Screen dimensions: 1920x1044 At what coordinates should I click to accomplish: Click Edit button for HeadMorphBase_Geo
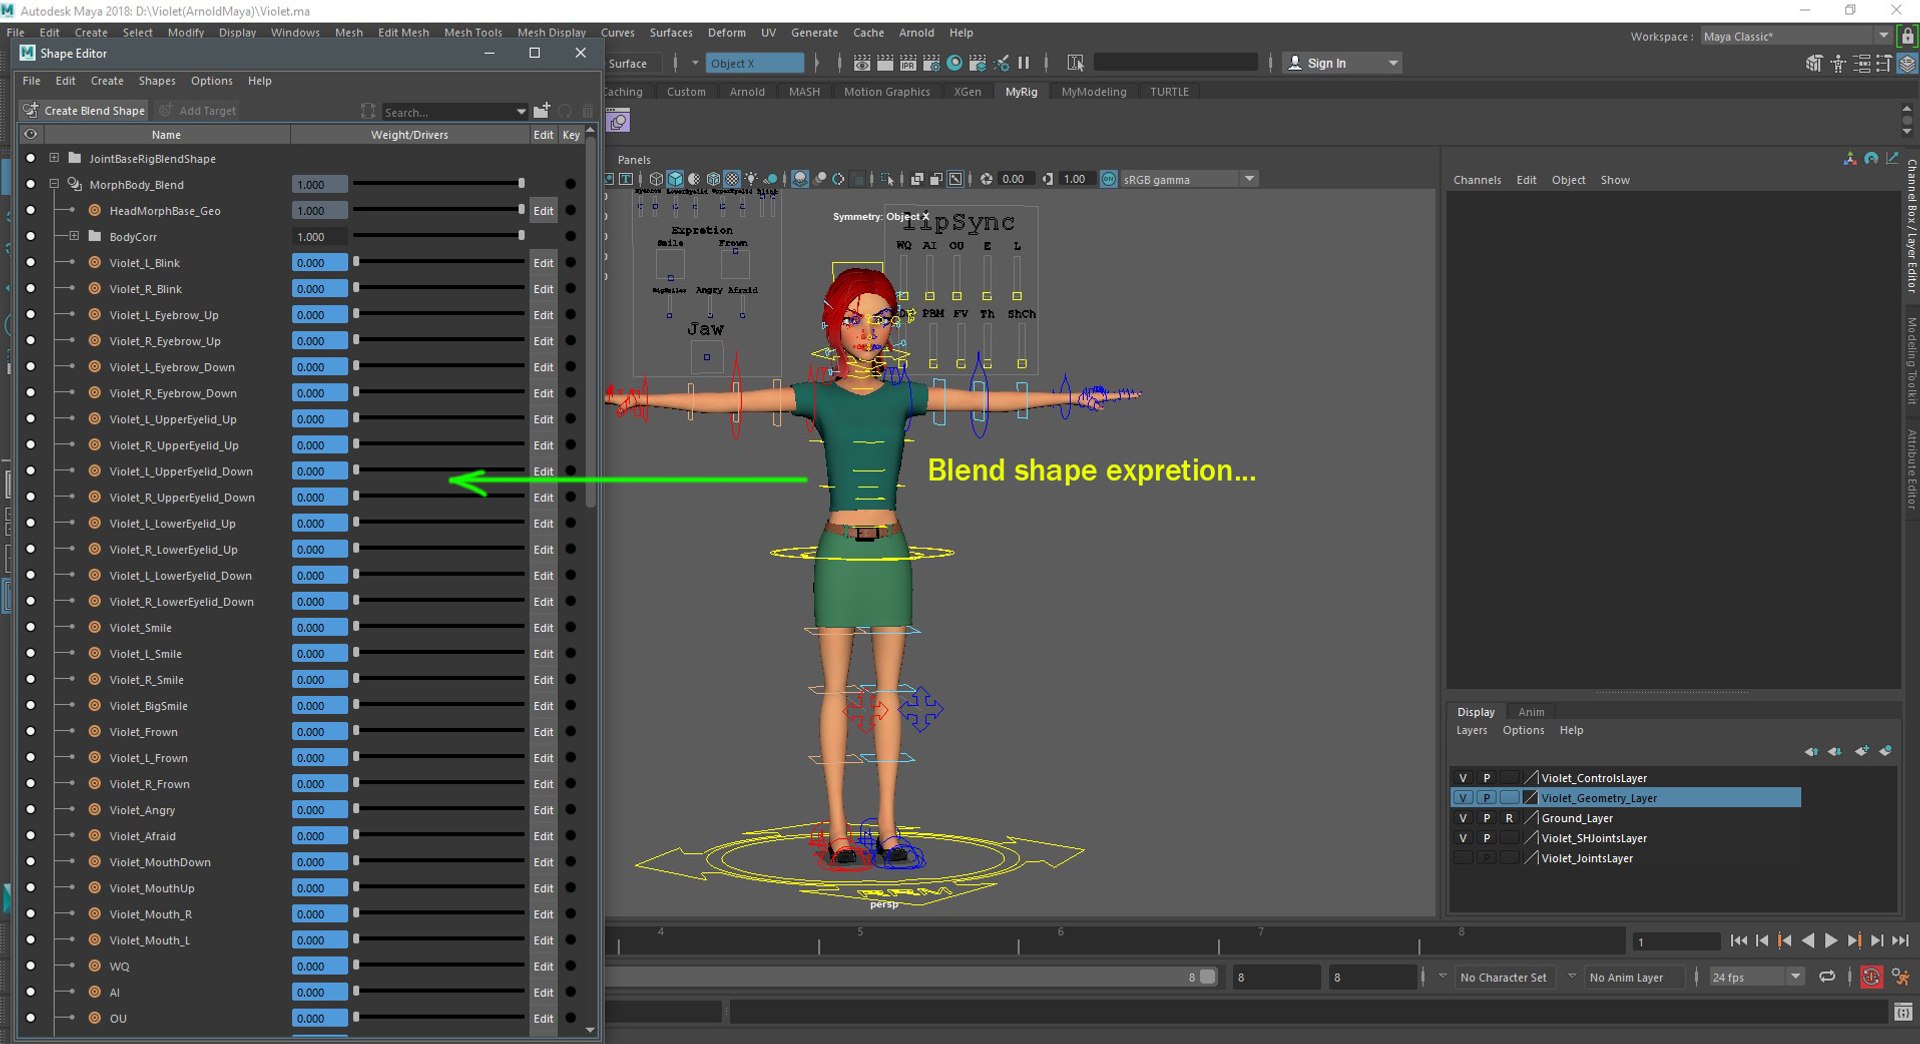[543, 211]
